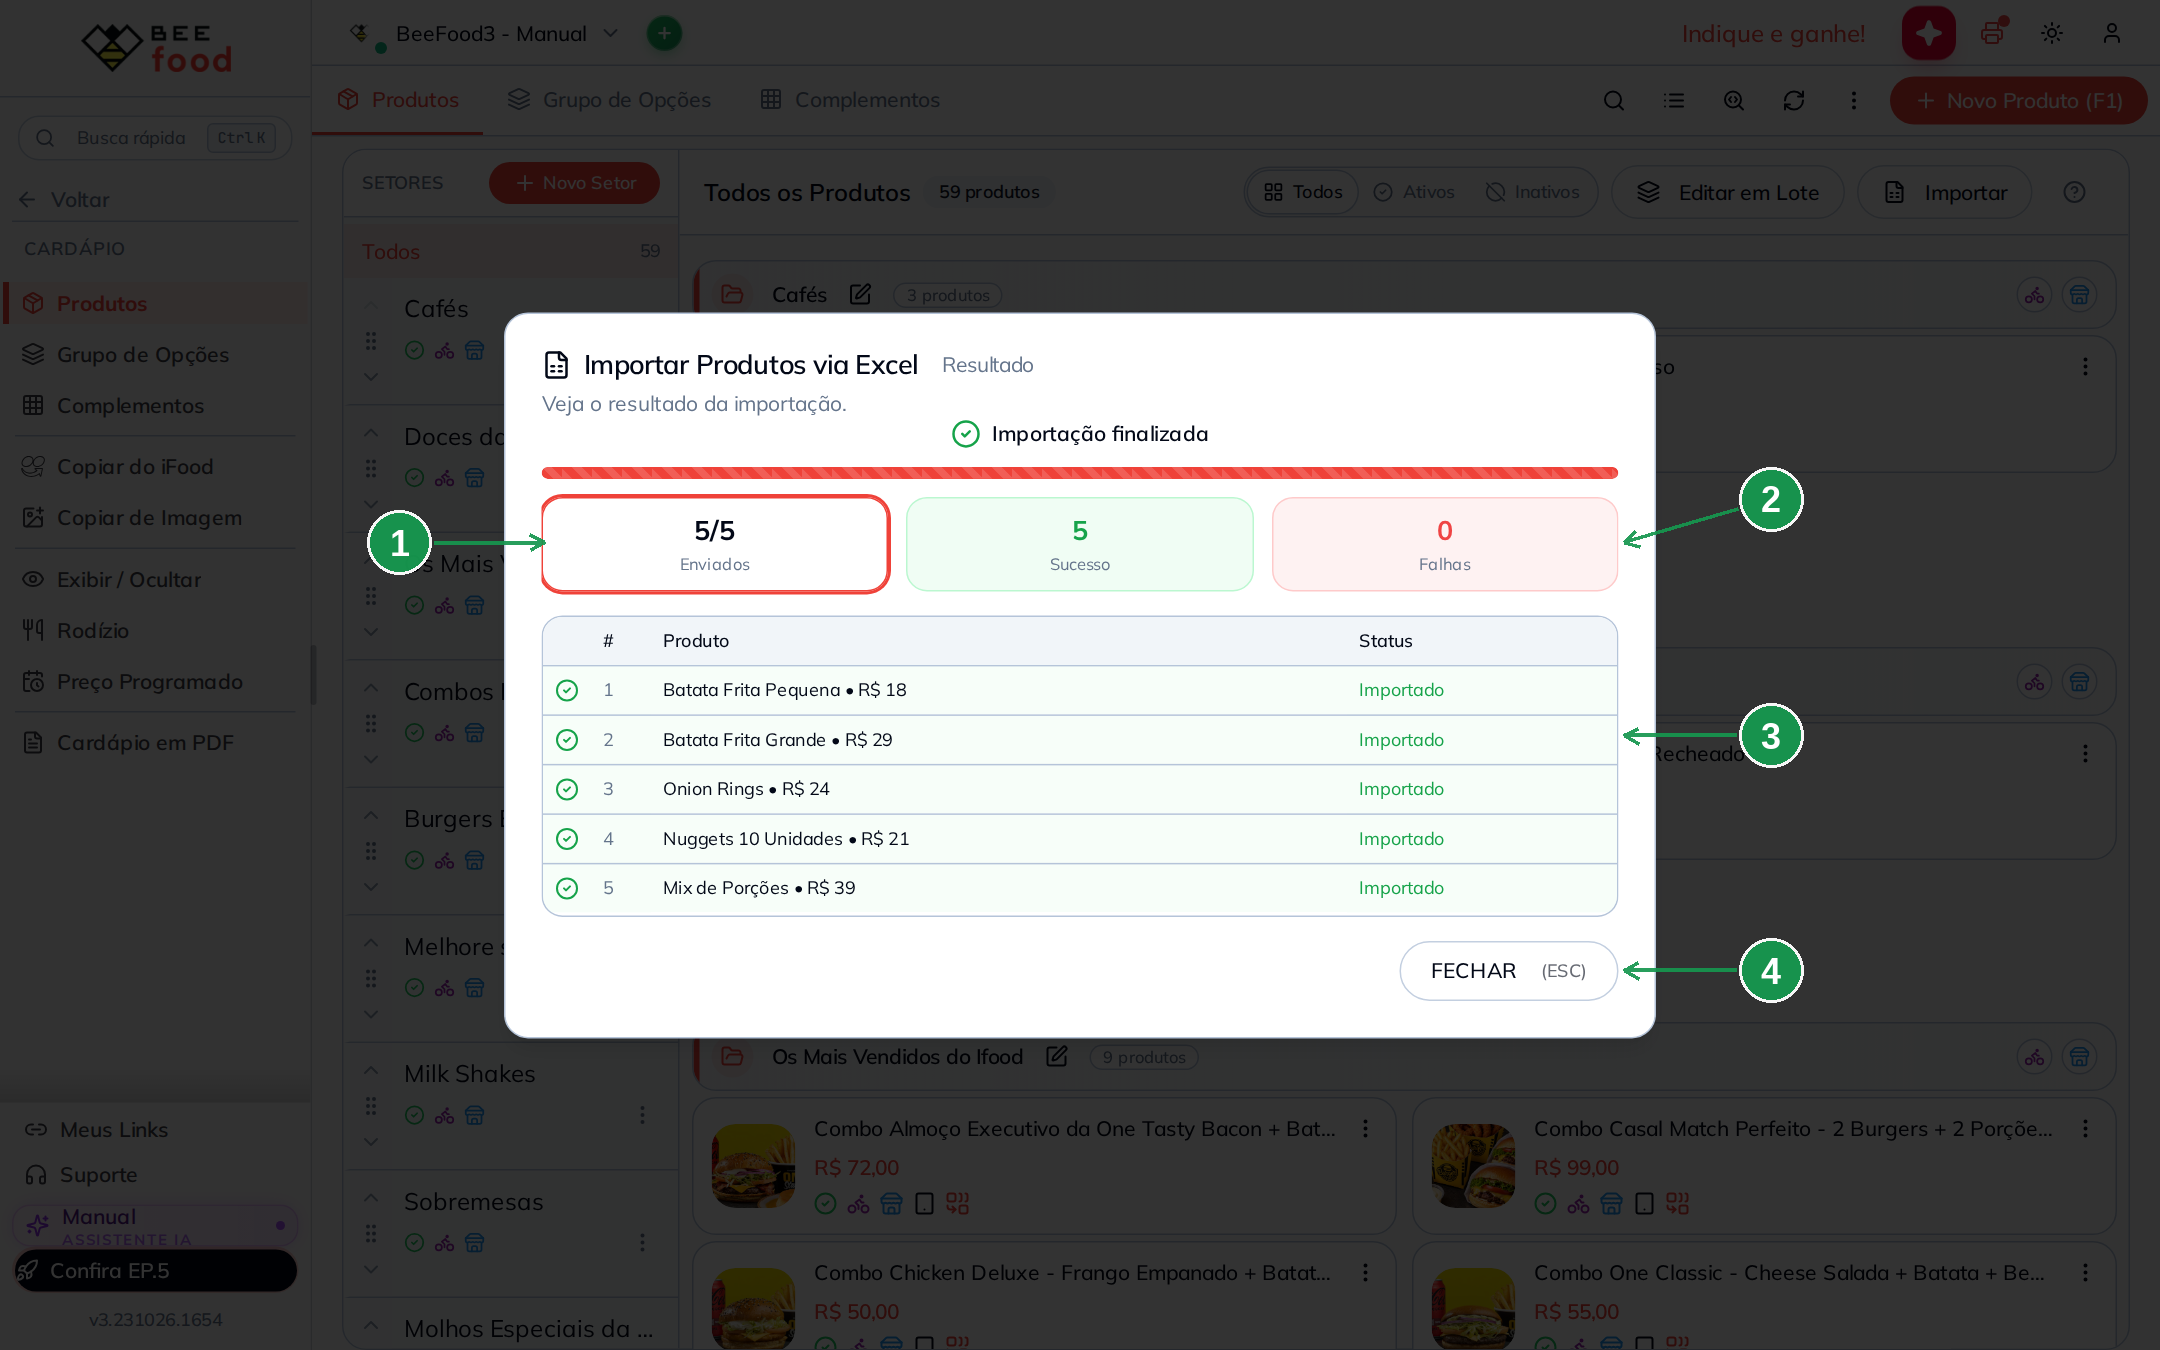Screen dimensions: 2160x1350
Task: Close the import result with FECHAR button
Action: [x=1508, y=970]
